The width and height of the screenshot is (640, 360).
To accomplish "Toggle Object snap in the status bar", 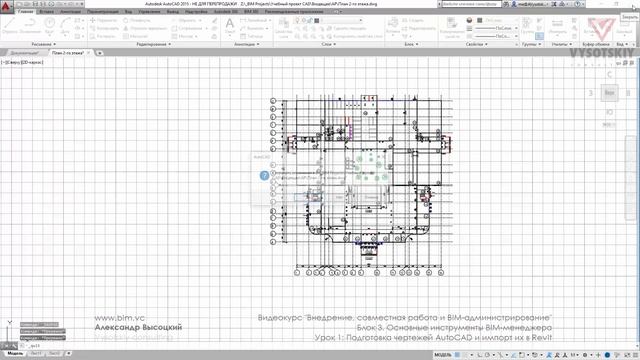I will tap(523, 355).
